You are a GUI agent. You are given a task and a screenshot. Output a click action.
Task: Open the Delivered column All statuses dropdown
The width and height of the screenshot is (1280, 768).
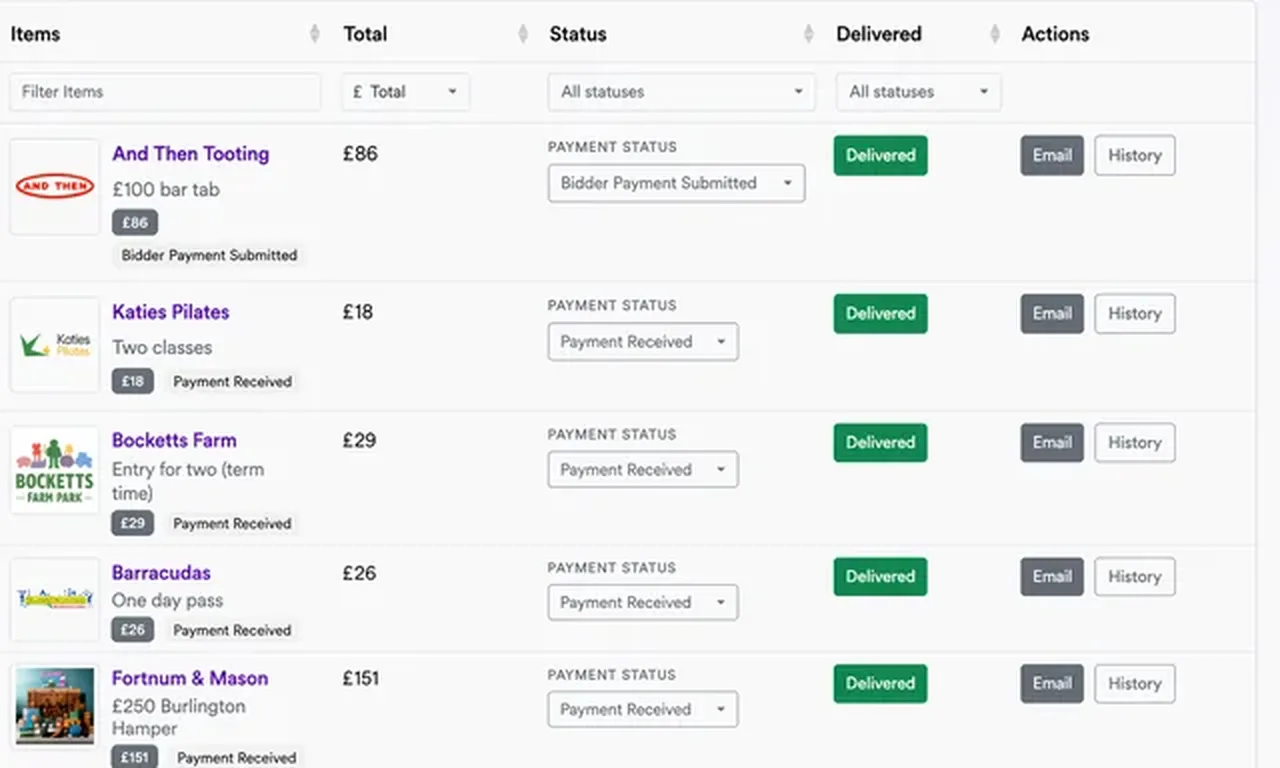pos(919,92)
